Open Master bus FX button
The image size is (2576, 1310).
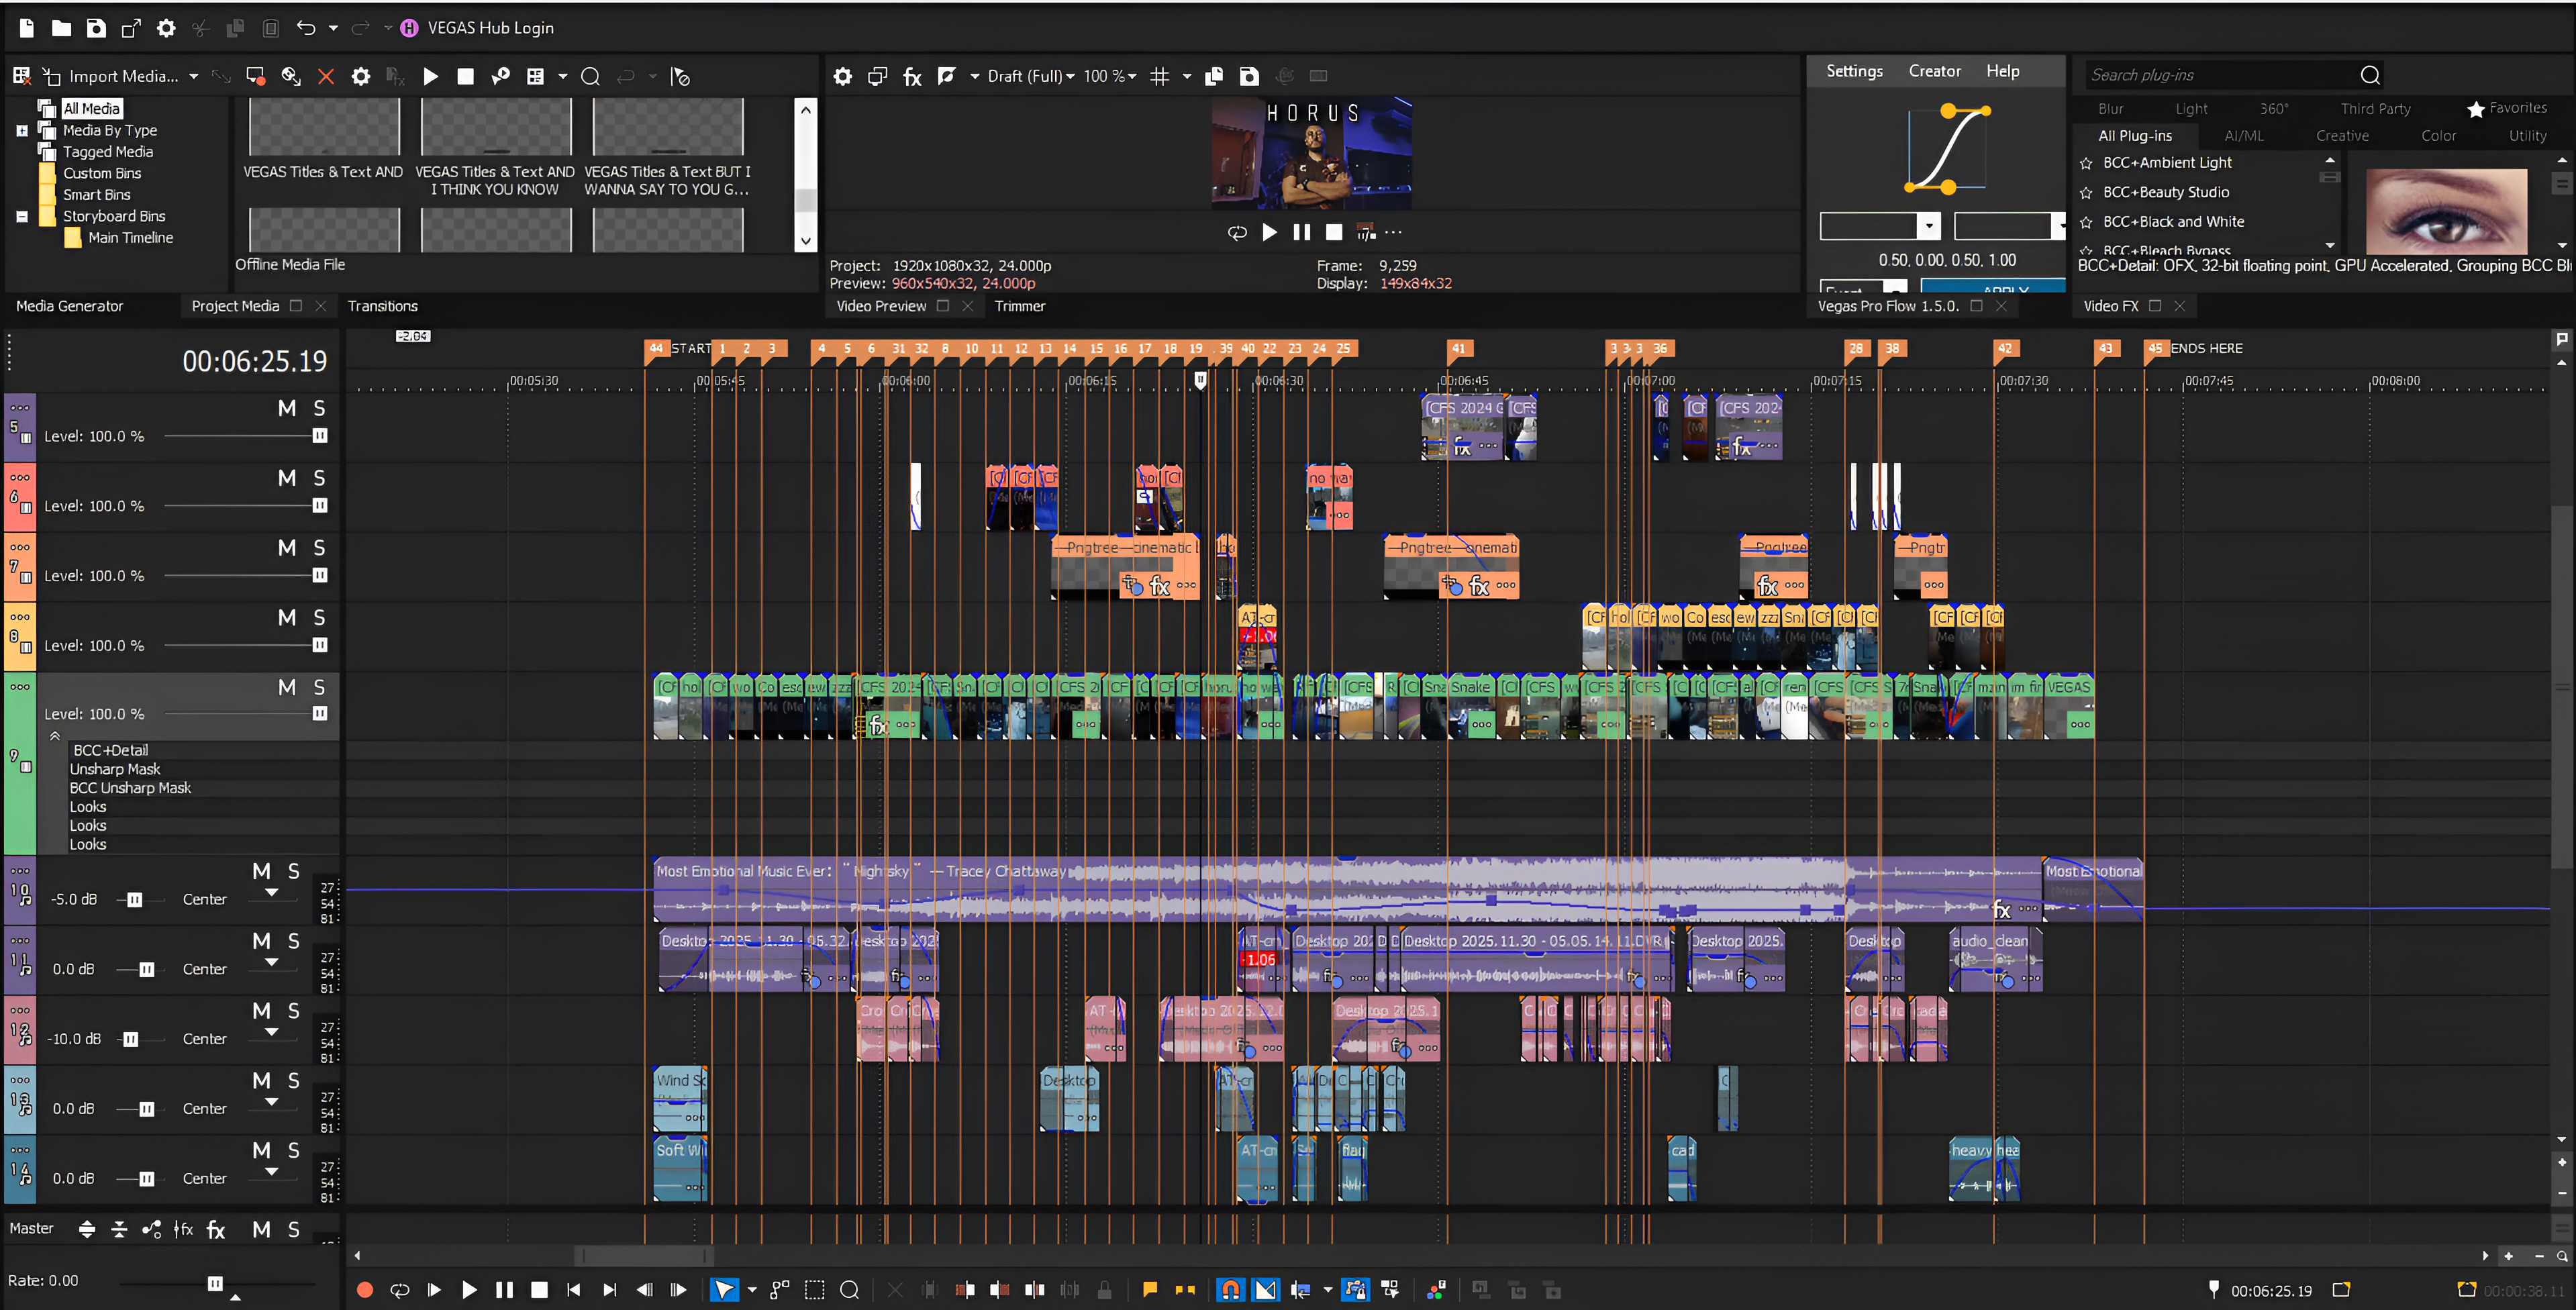tap(216, 1229)
